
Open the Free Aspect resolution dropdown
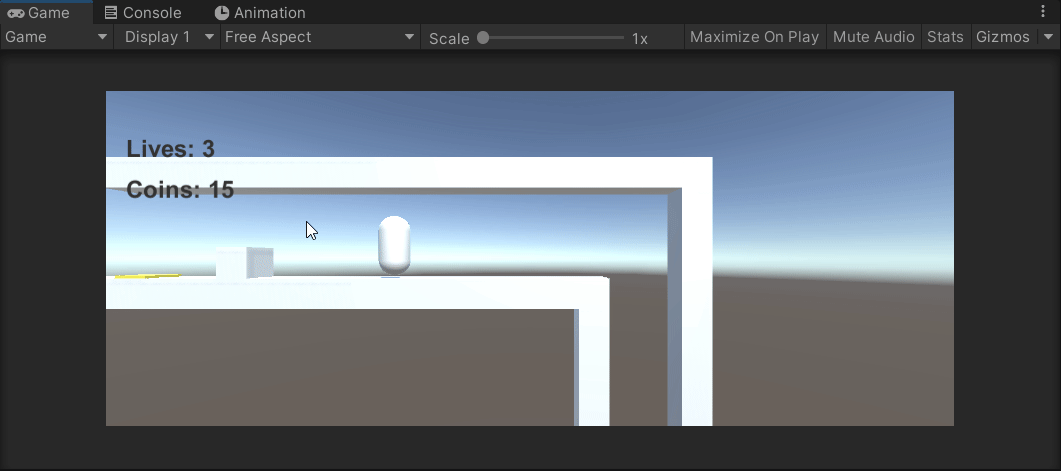pos(320,37)
